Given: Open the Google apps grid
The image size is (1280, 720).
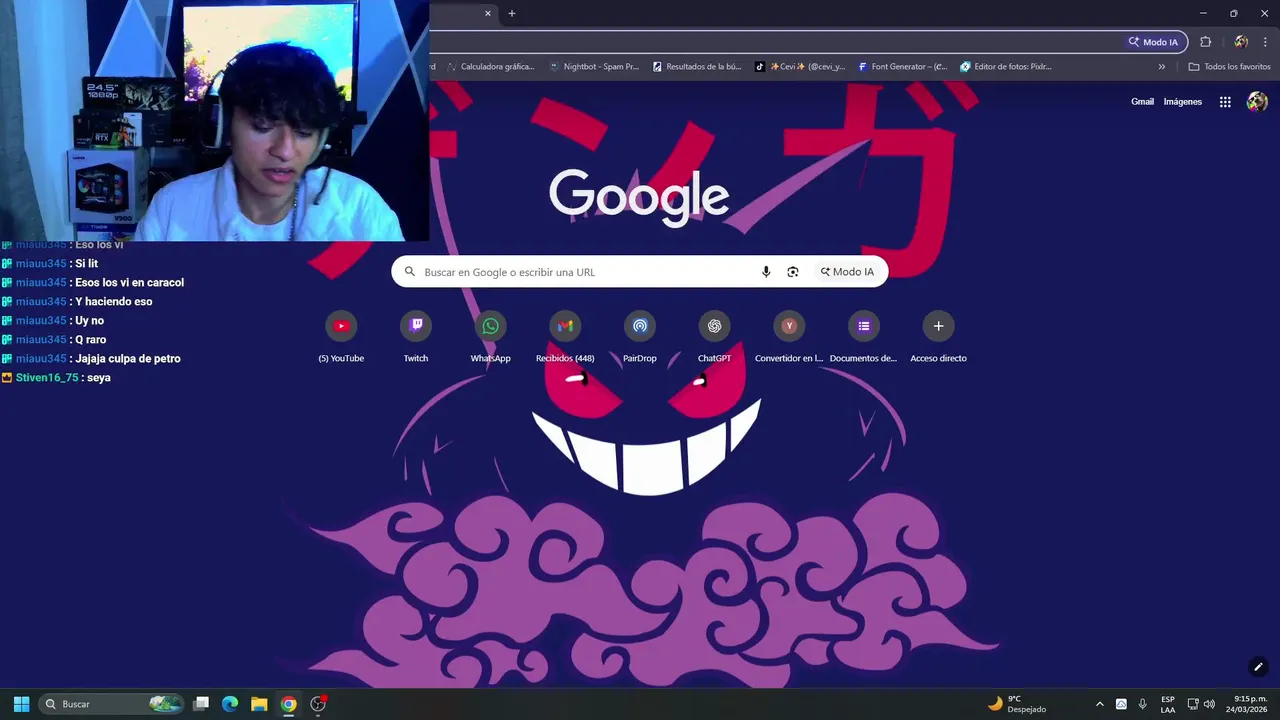Looking at the screenshot, I should [x=1225, y=102].
